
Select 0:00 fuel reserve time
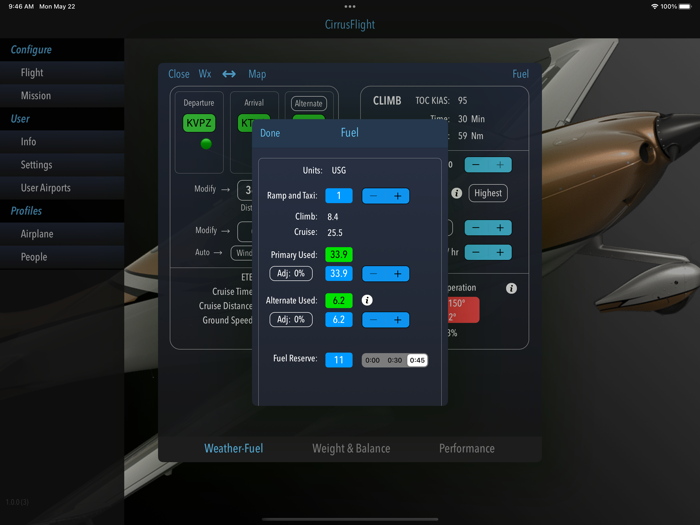[372, 360]
